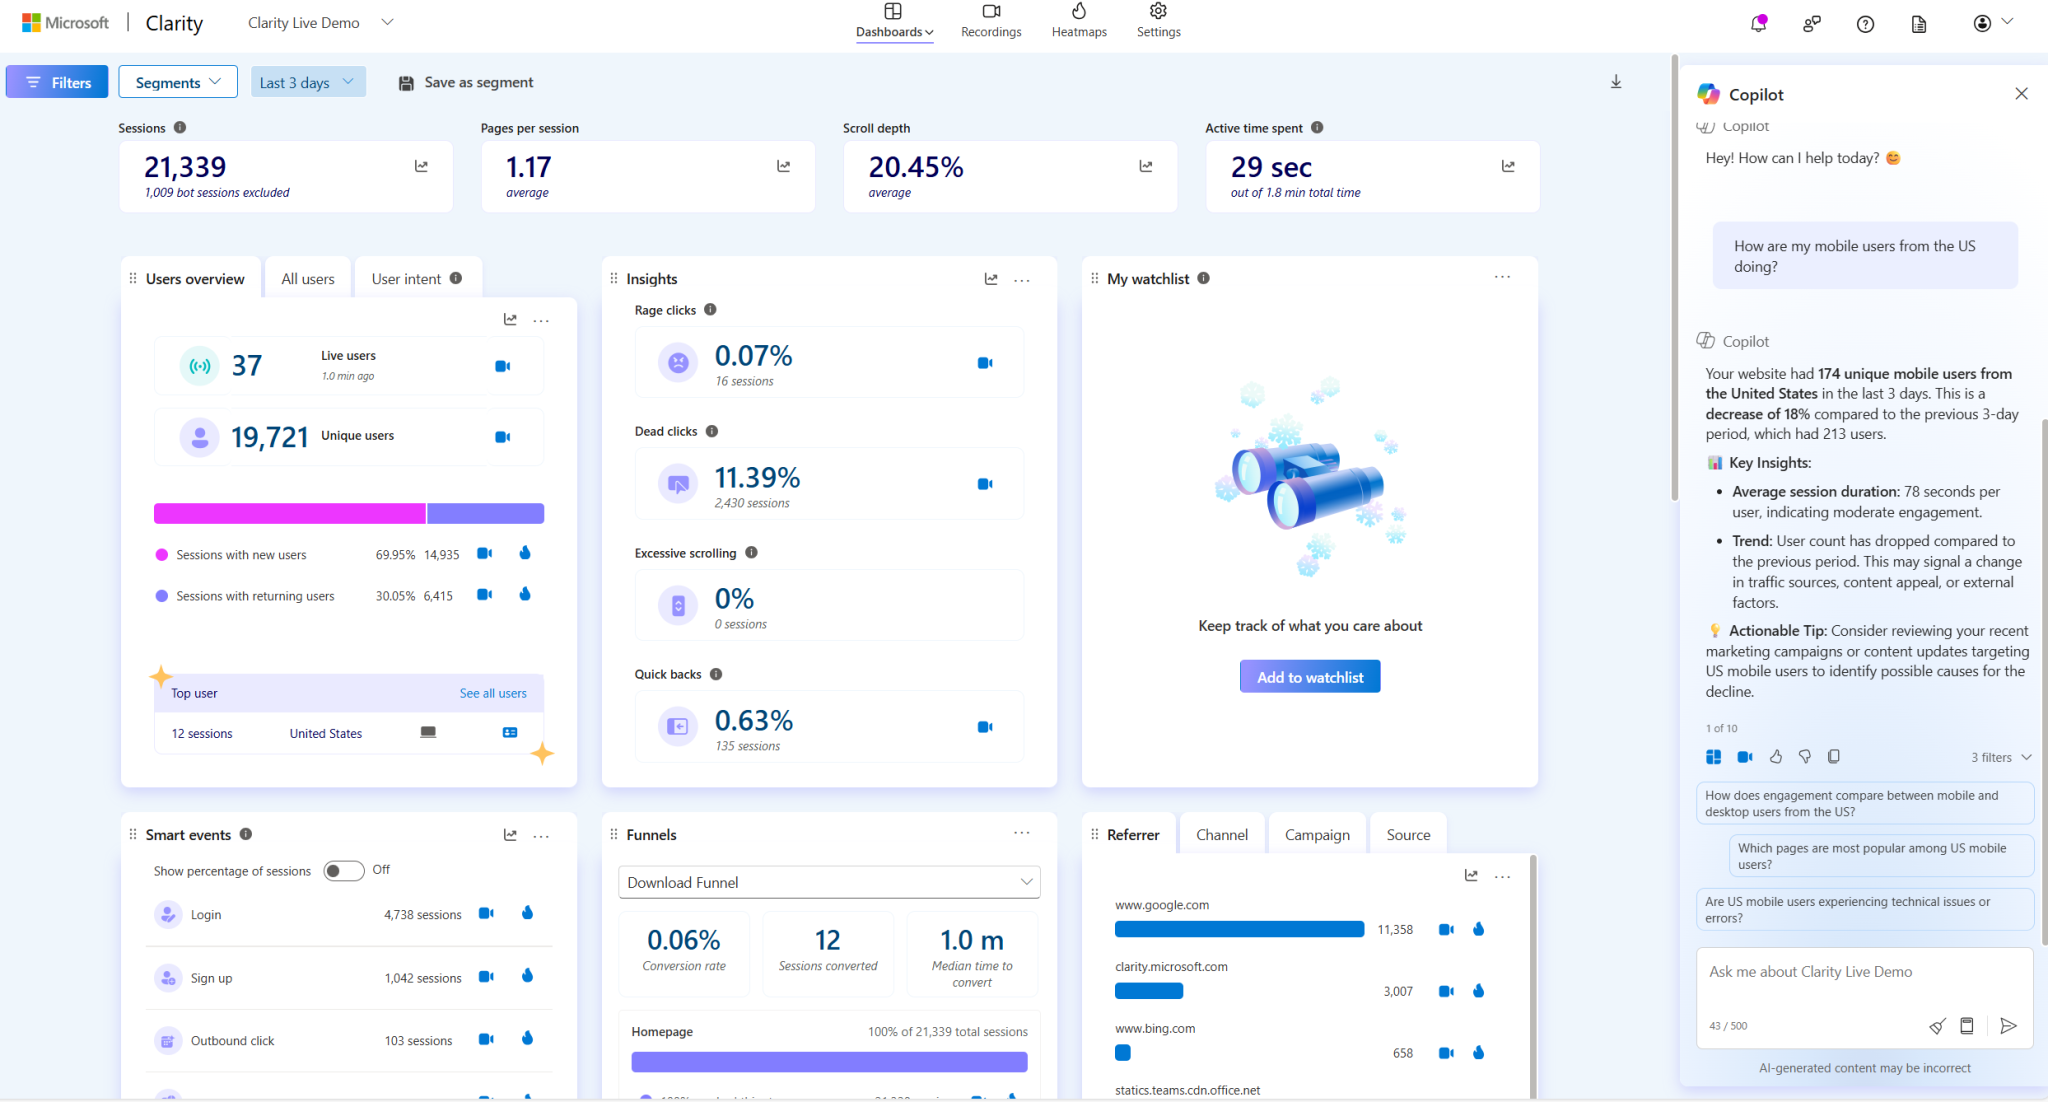The height and width of the screenshot is (1102, 2048).
Task: Send the Copilot message
Action: 2007,1026
